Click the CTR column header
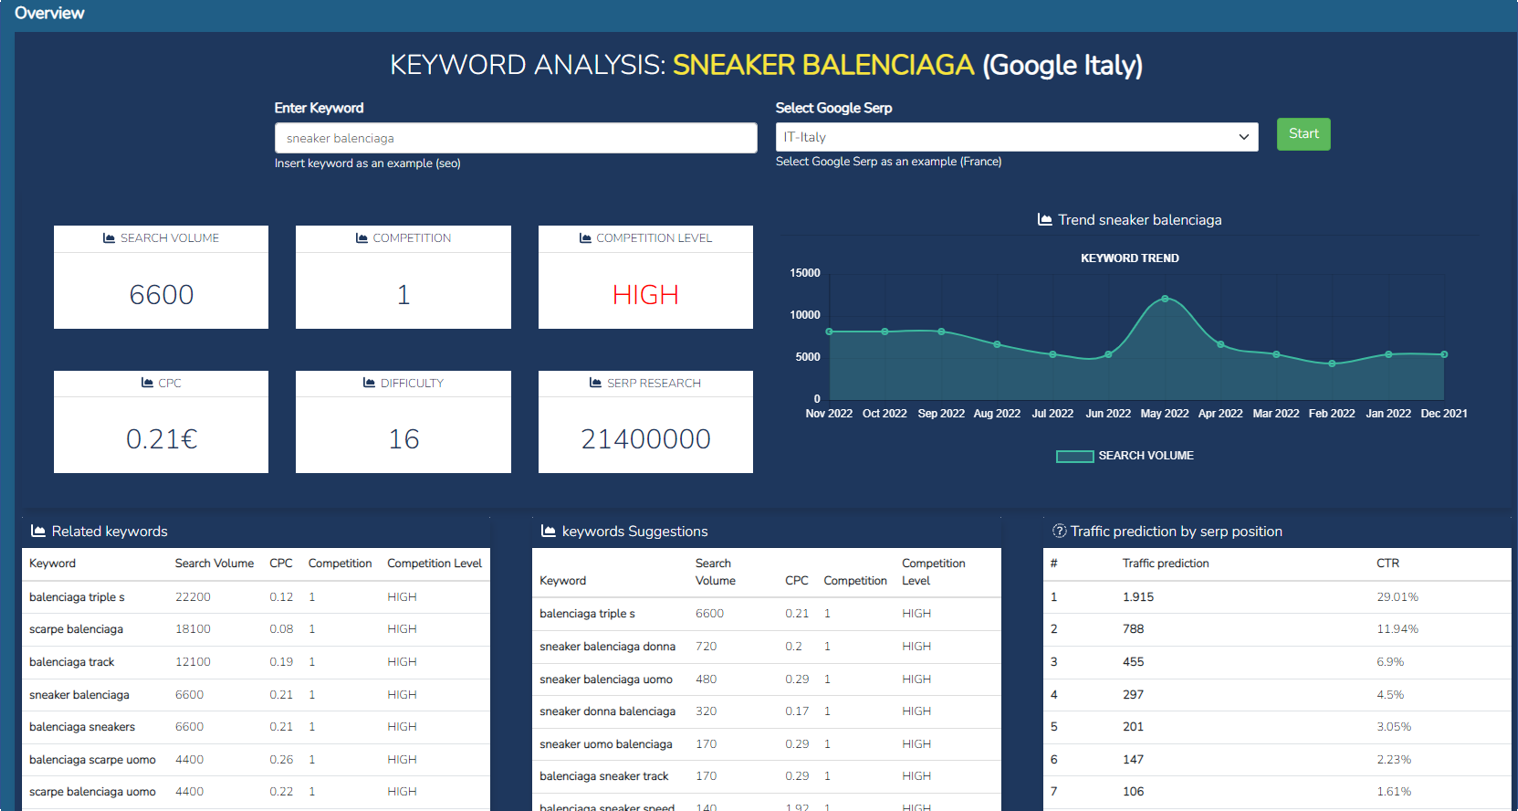The height and width of the screenshot is (811, 1518). [x=1388, y=563]
